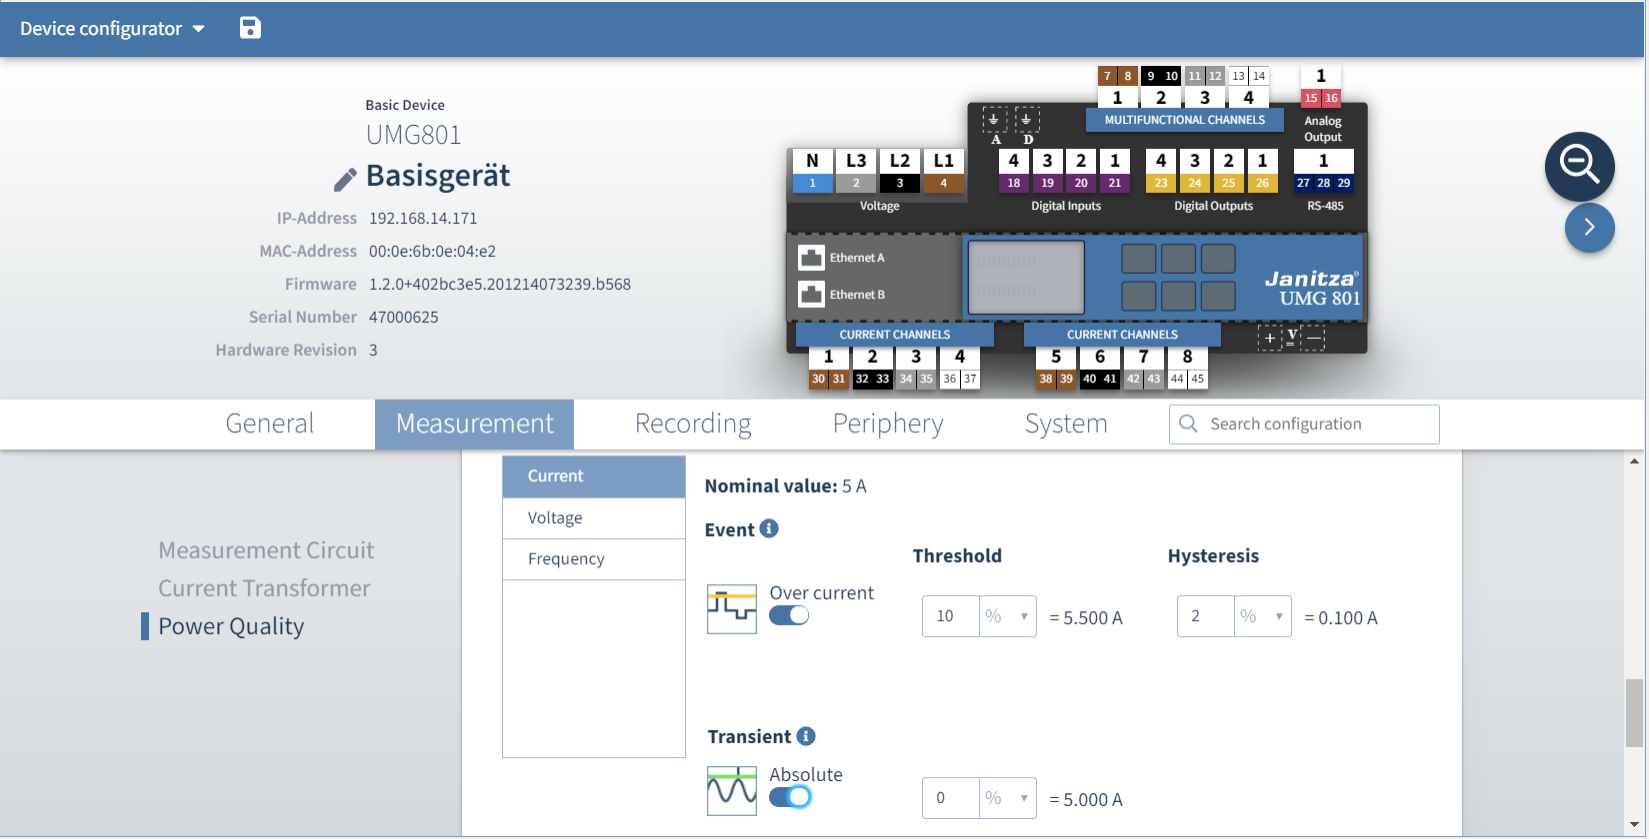Select Voltage terminal L1

(943, 171)
